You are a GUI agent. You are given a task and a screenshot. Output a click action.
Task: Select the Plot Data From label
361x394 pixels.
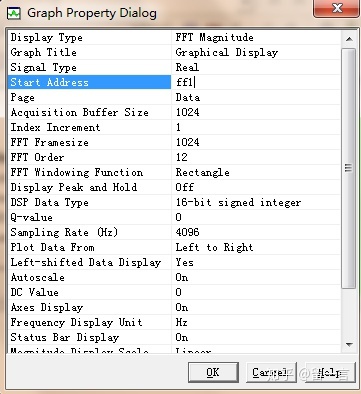pyautogui.click(x=52, y=247)
